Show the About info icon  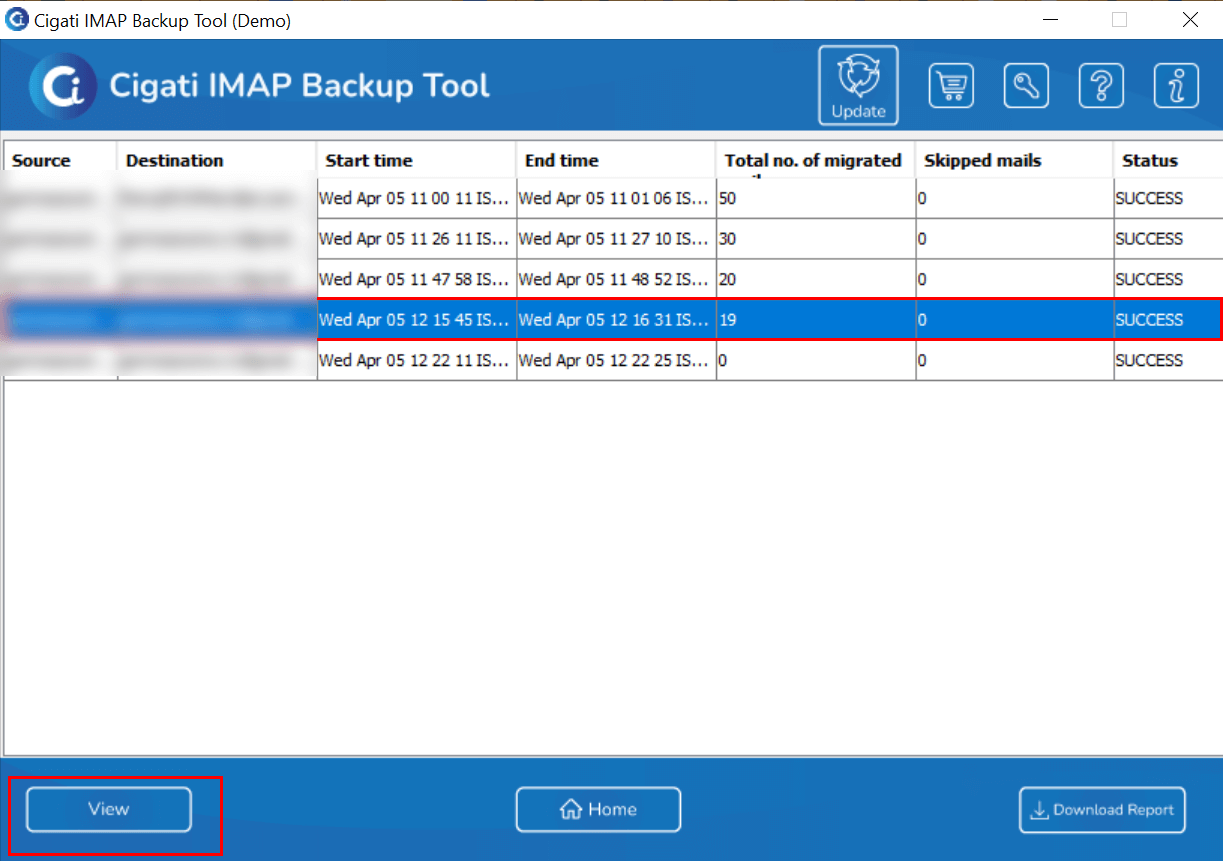click(1176, 86)
